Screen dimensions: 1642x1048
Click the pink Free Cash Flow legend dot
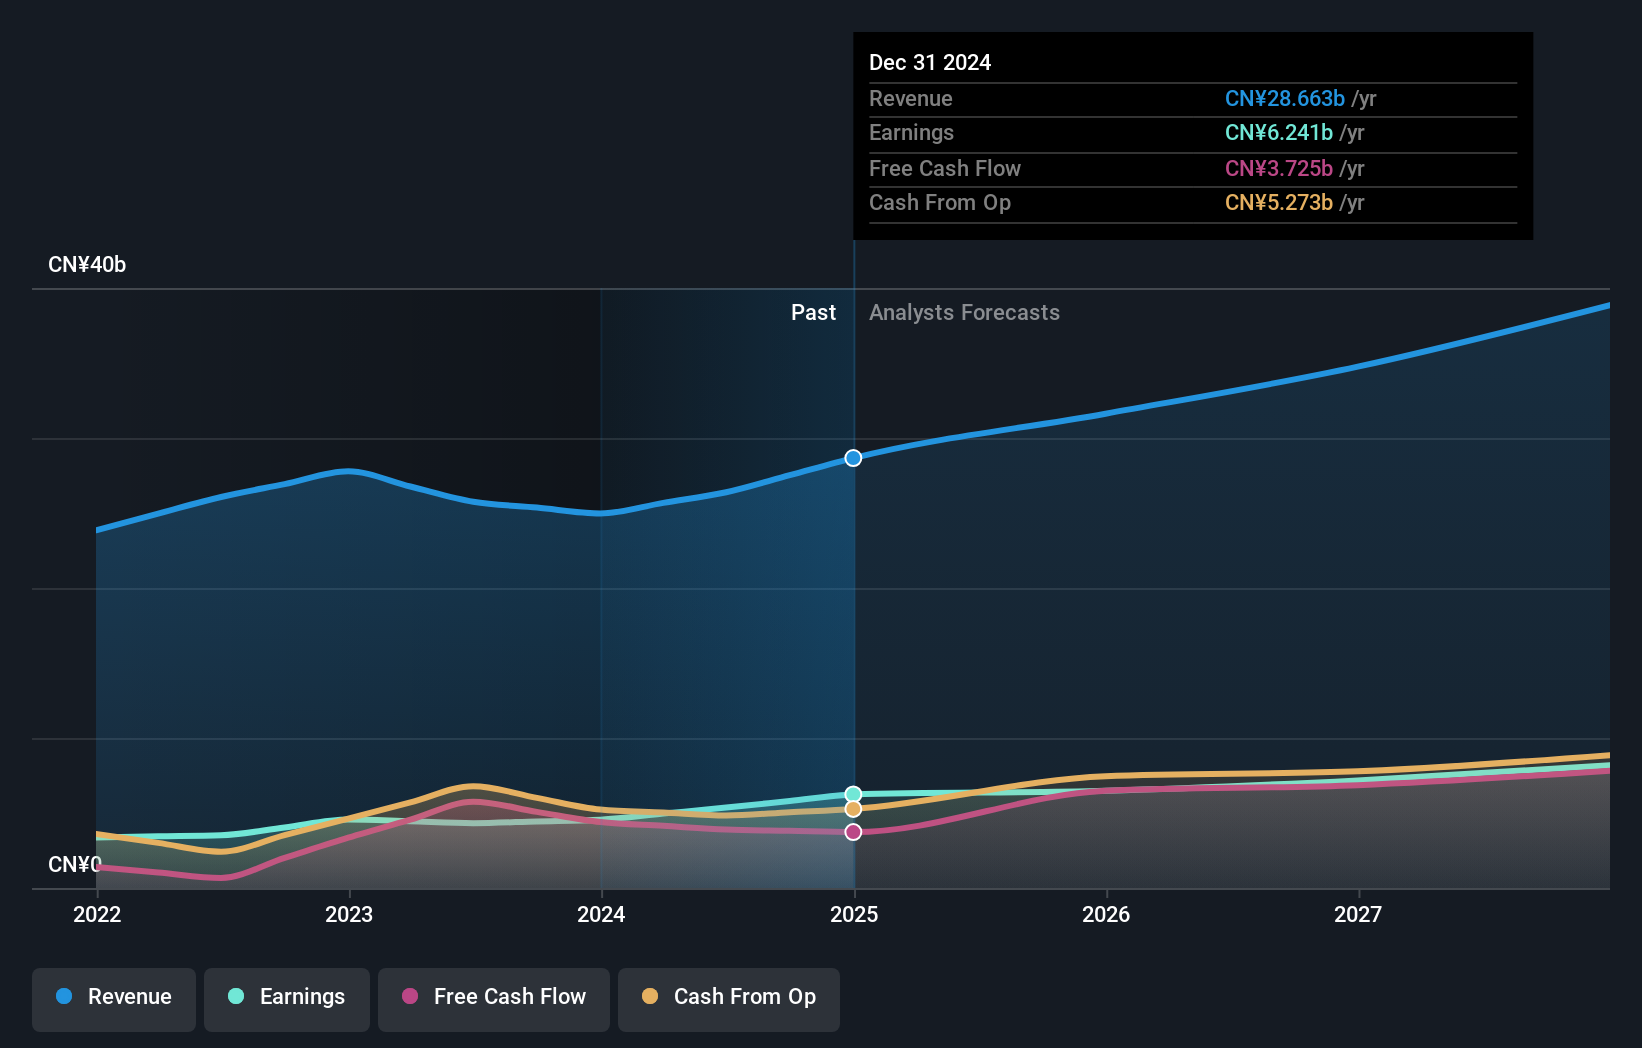[409, 997]
